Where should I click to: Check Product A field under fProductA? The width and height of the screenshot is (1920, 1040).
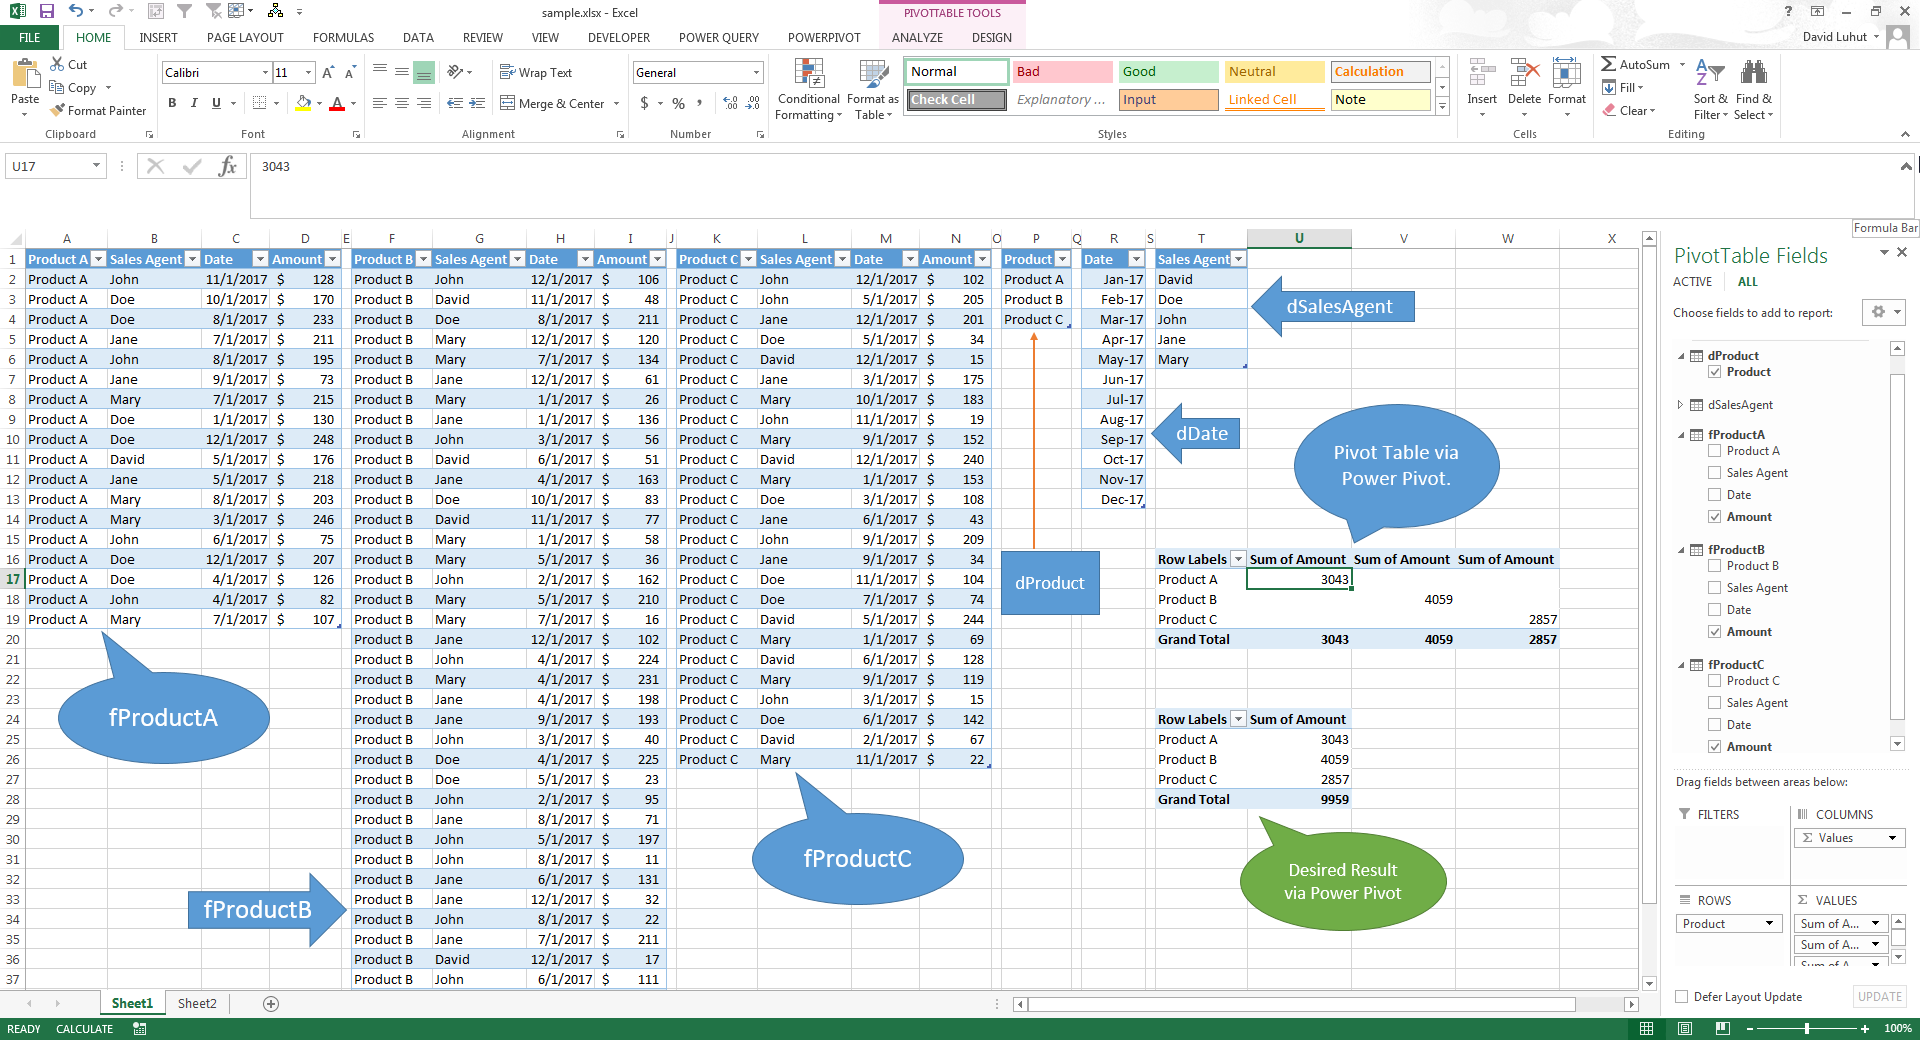pos(1715,451)
